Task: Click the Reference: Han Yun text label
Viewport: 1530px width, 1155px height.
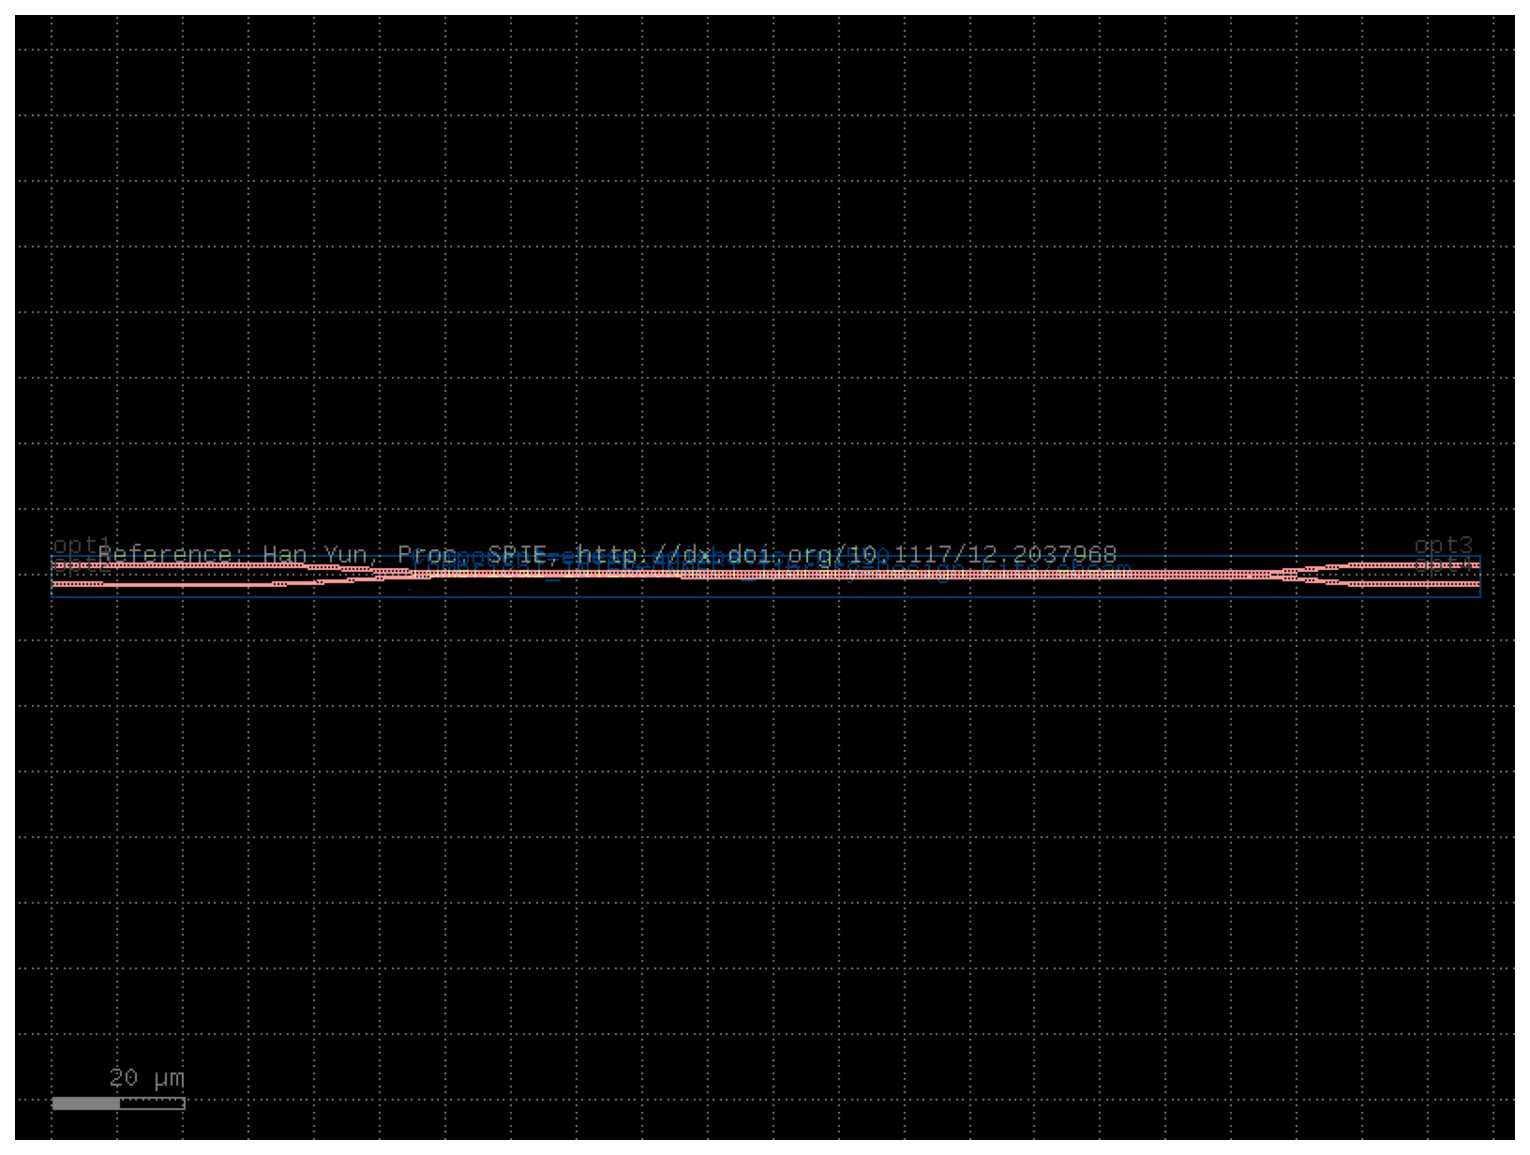Action: coord(607,554)
